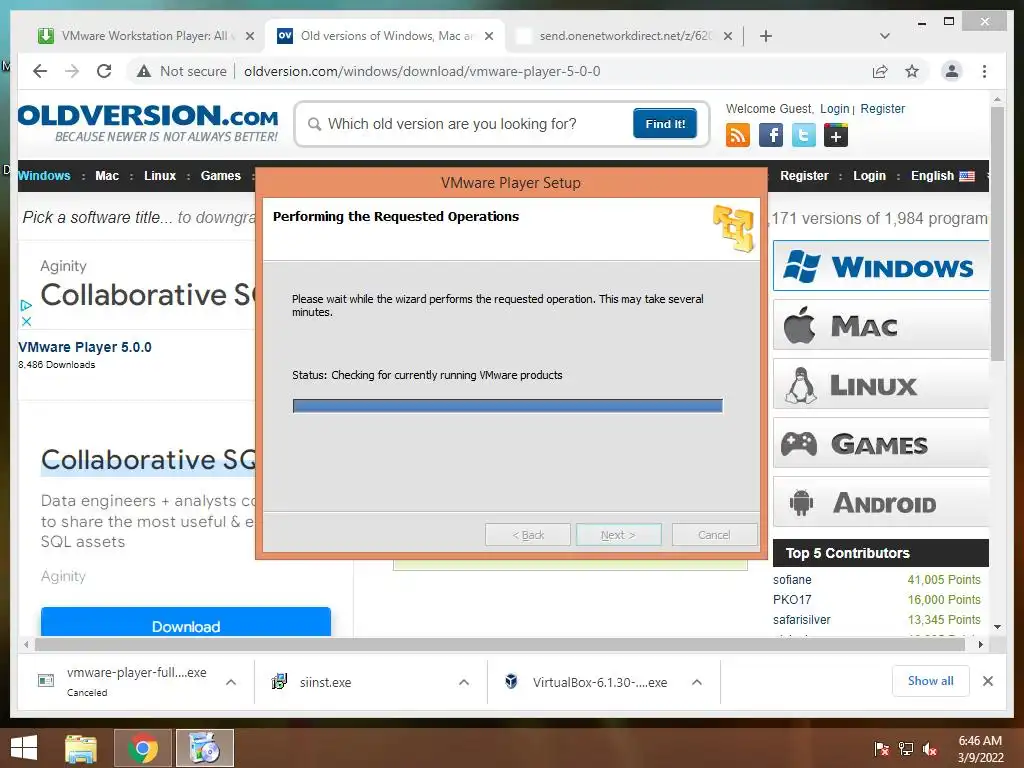Bookmark this page with the star icon
Image resolution: width=1024 pixels, height=768 pixels.
click(x=912, y=71)
